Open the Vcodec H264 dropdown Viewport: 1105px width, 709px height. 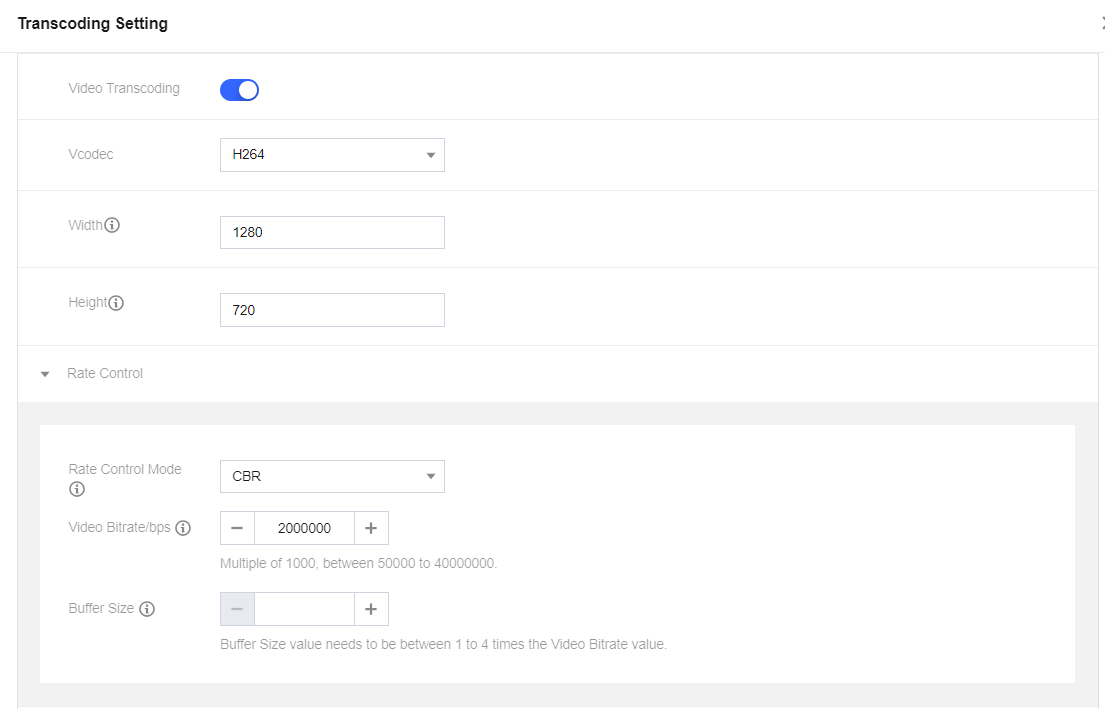pyautogui.click(x=332, y=155)
